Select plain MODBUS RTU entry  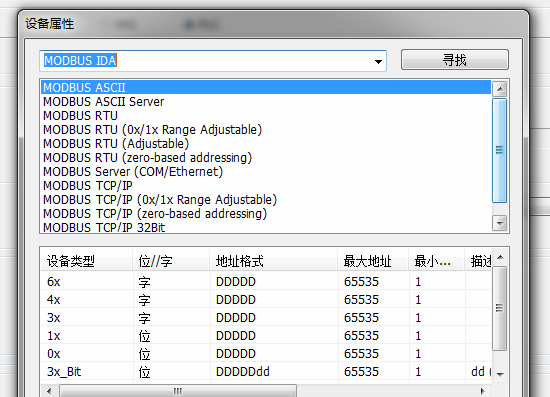pyautogui.click(x=266, y=116)
